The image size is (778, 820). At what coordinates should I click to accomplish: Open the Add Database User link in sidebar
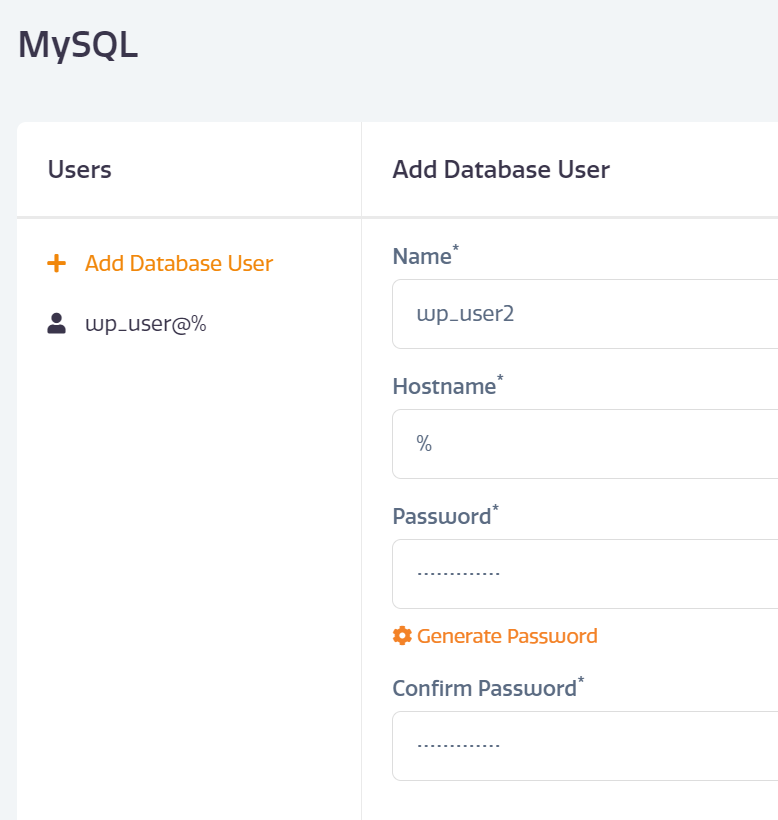pyautogui.click(x=179, y=263)
